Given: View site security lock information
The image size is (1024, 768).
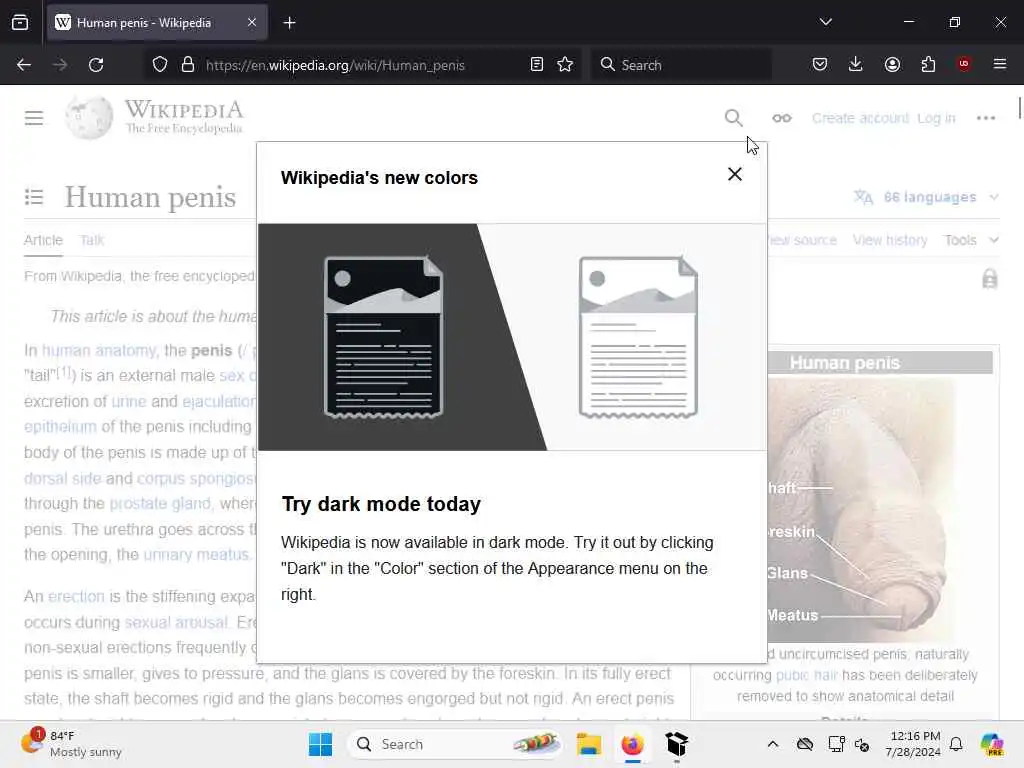Looking at the screenshot, I should (188, 65).
